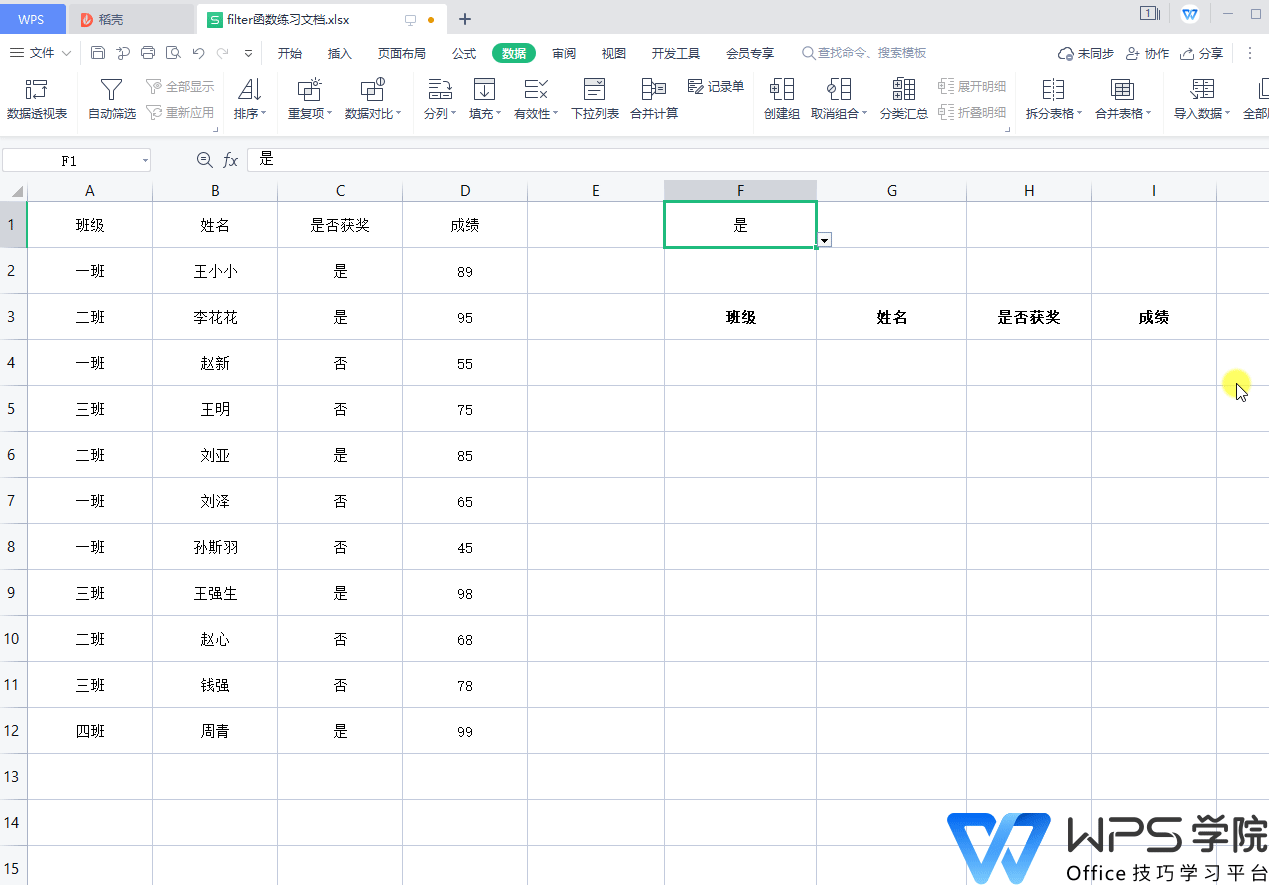
Task: Click the 重复项 duplicates icon
Action: [x=310, y=90]
